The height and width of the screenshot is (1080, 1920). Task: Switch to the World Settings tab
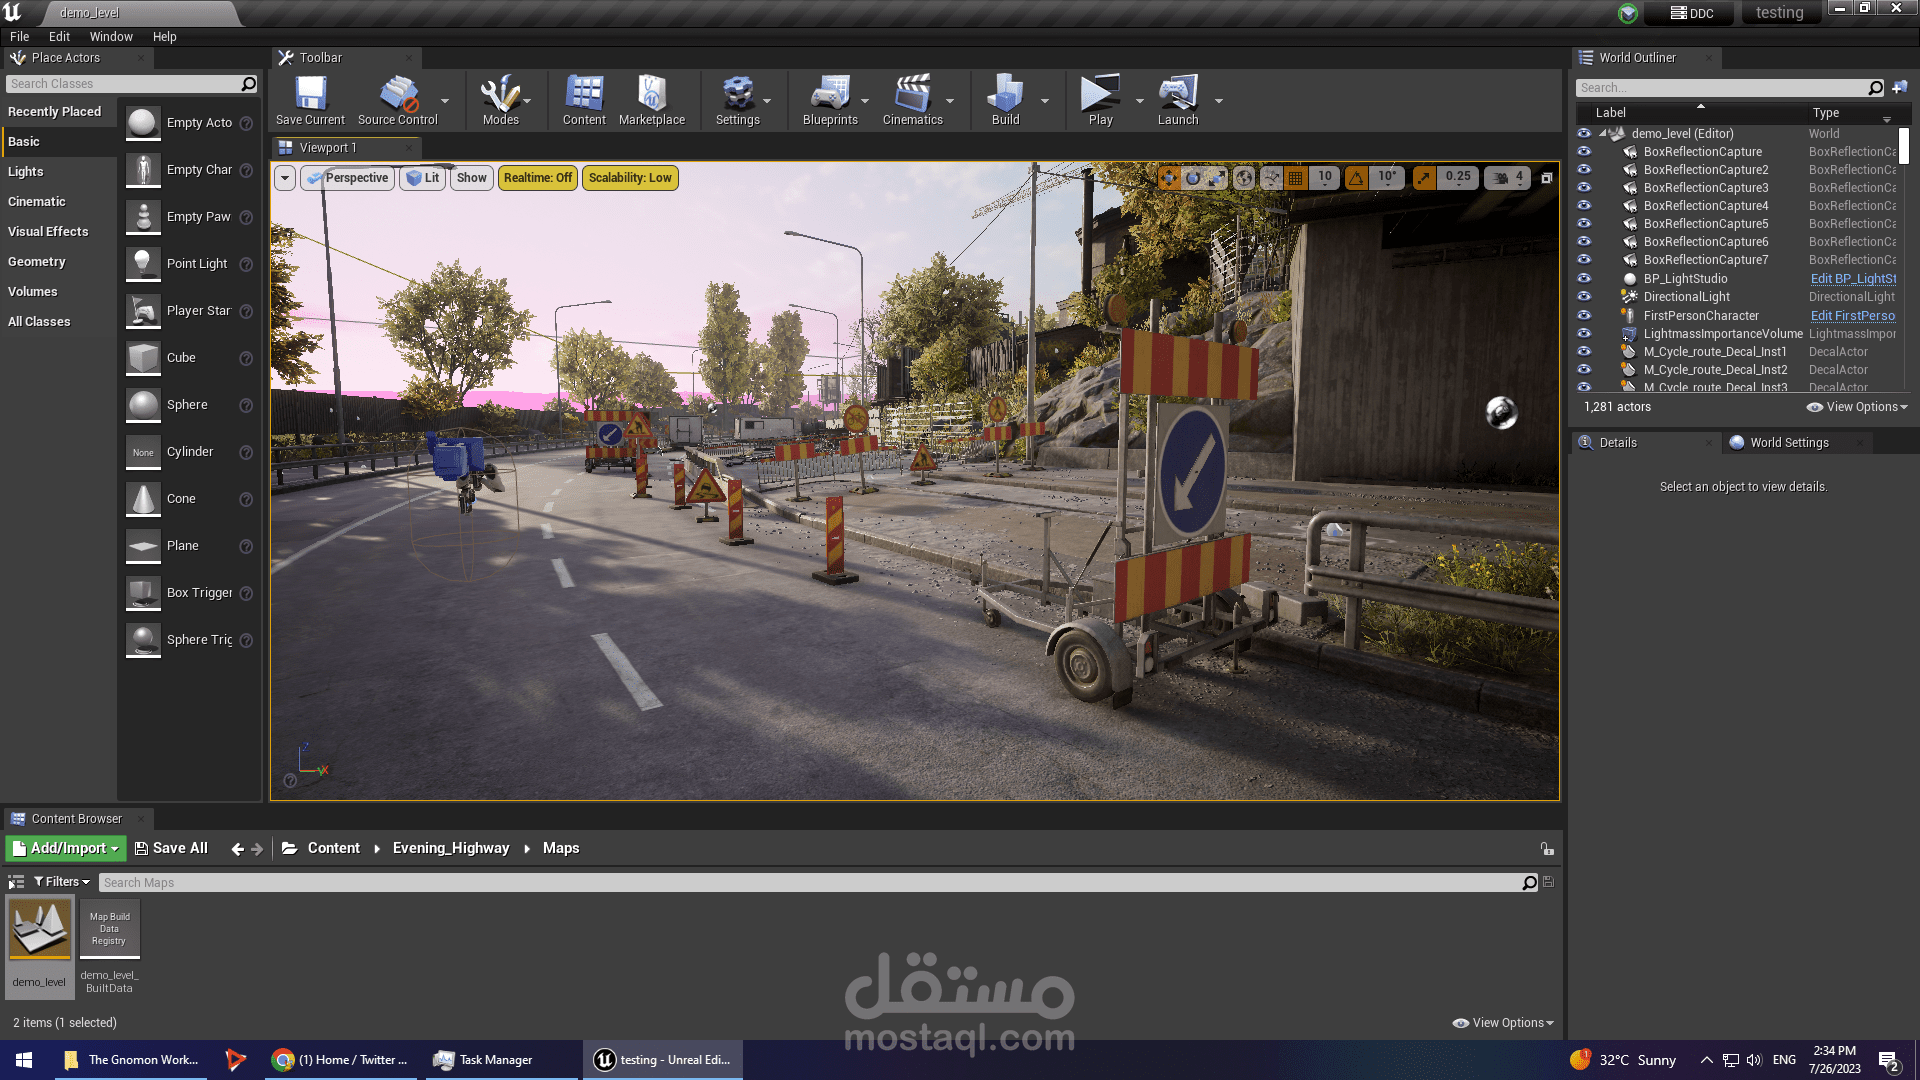(x=1788, y=443)
